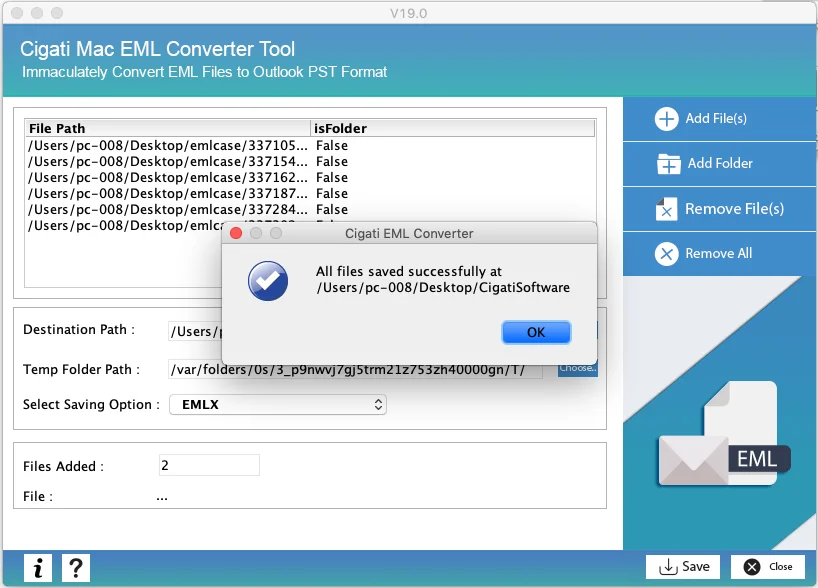Screen dimensions: 818x588
Task: Click the Temp Folder Path label
Action: tap(81, 369)
